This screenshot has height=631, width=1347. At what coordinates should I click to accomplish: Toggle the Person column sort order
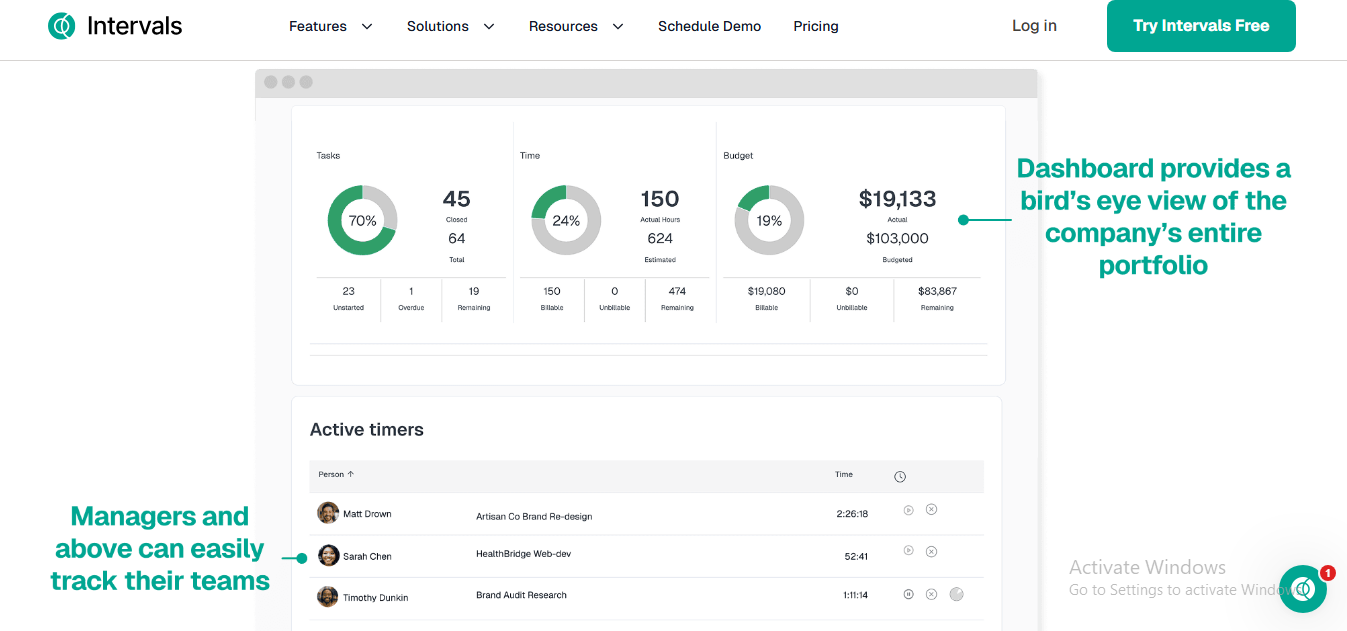(333, 475)
